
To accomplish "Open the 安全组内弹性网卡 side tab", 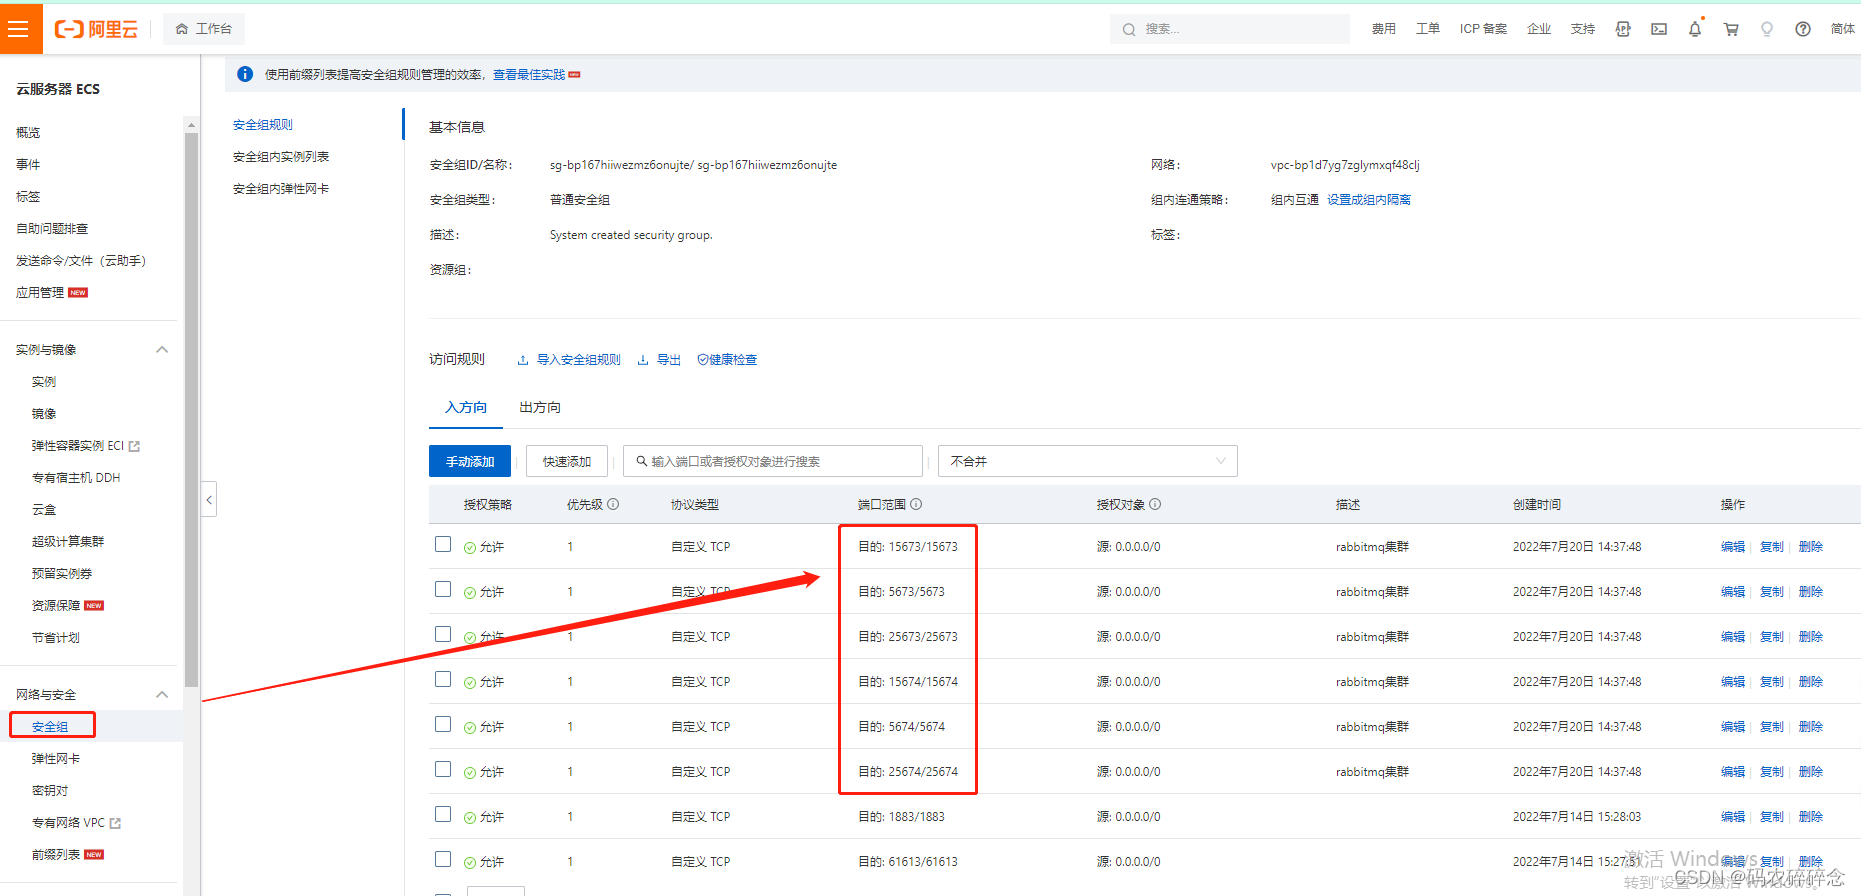I will coord(281,189).
